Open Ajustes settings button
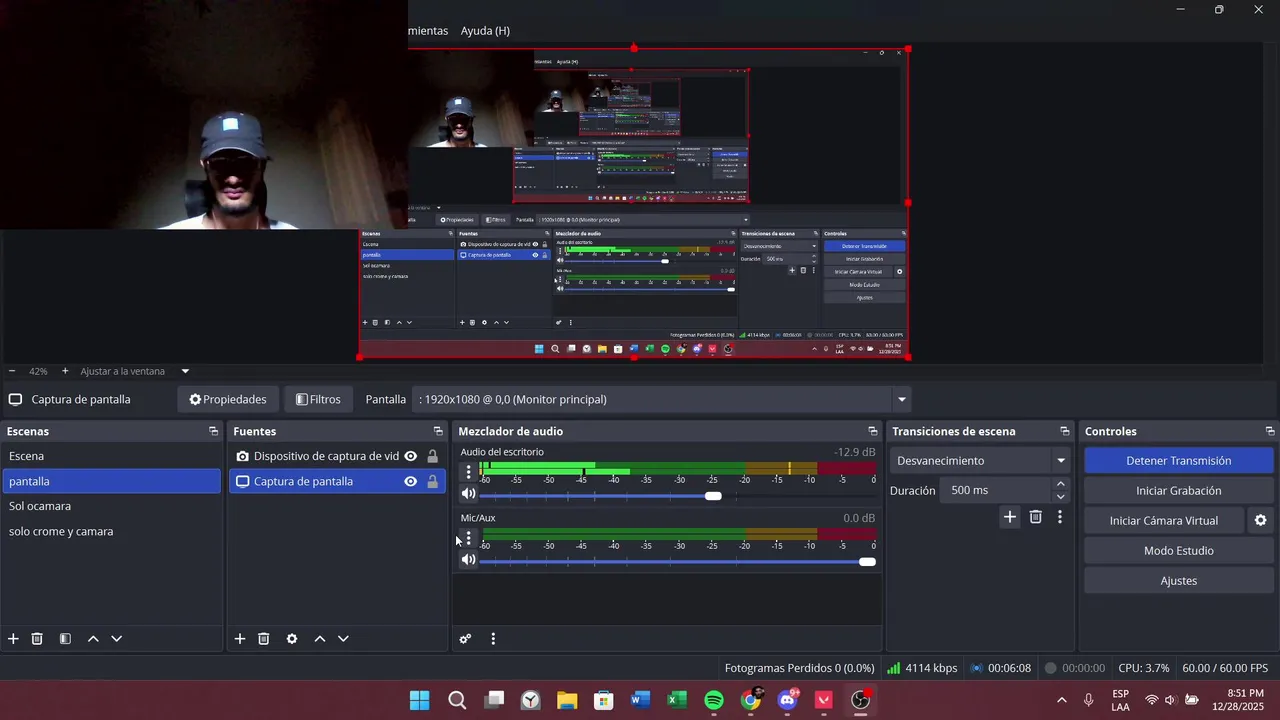Screen dimensions: 1280x720 point(1178,581)
